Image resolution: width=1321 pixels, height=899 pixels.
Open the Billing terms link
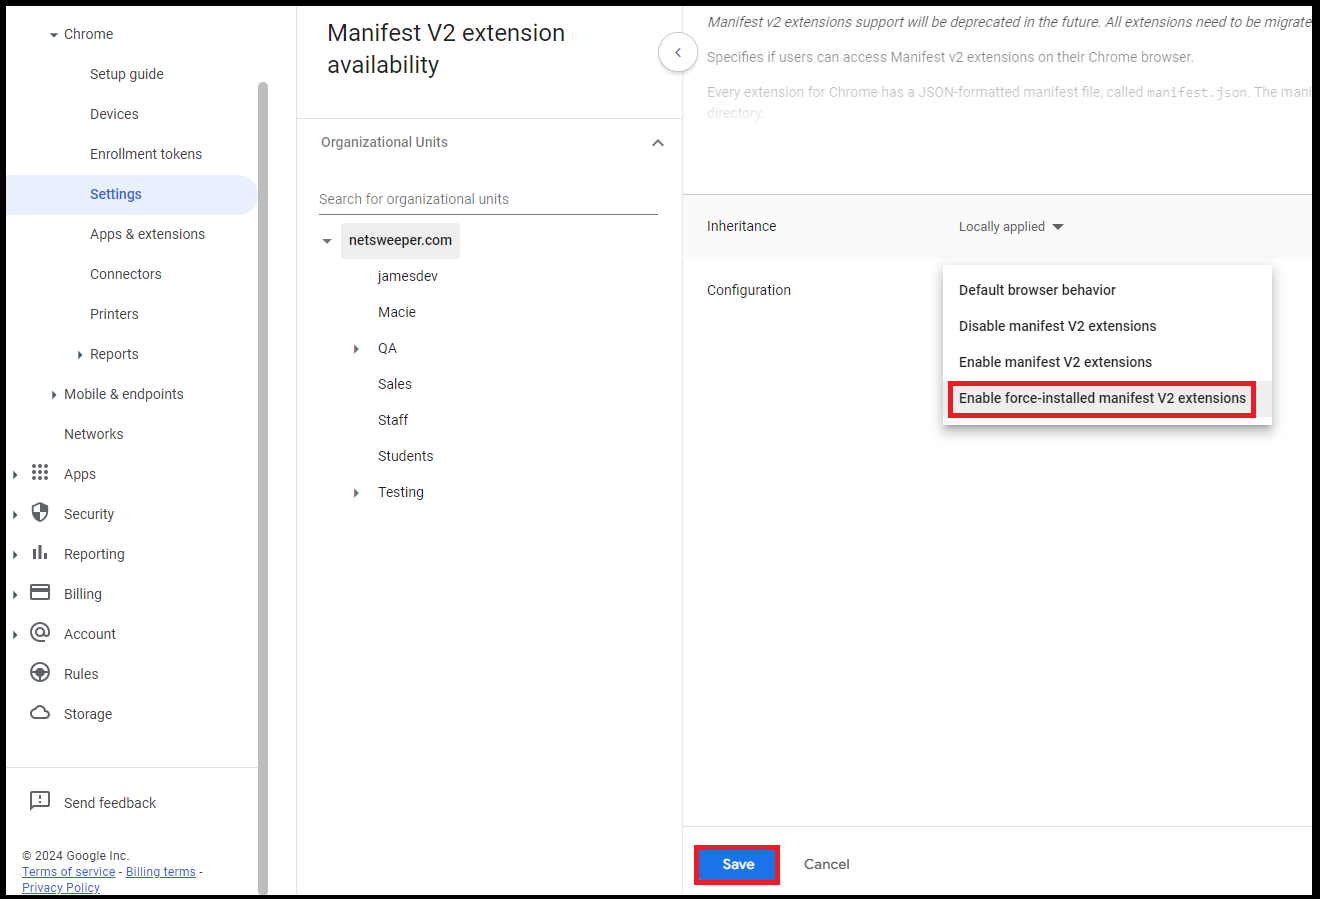161,872
